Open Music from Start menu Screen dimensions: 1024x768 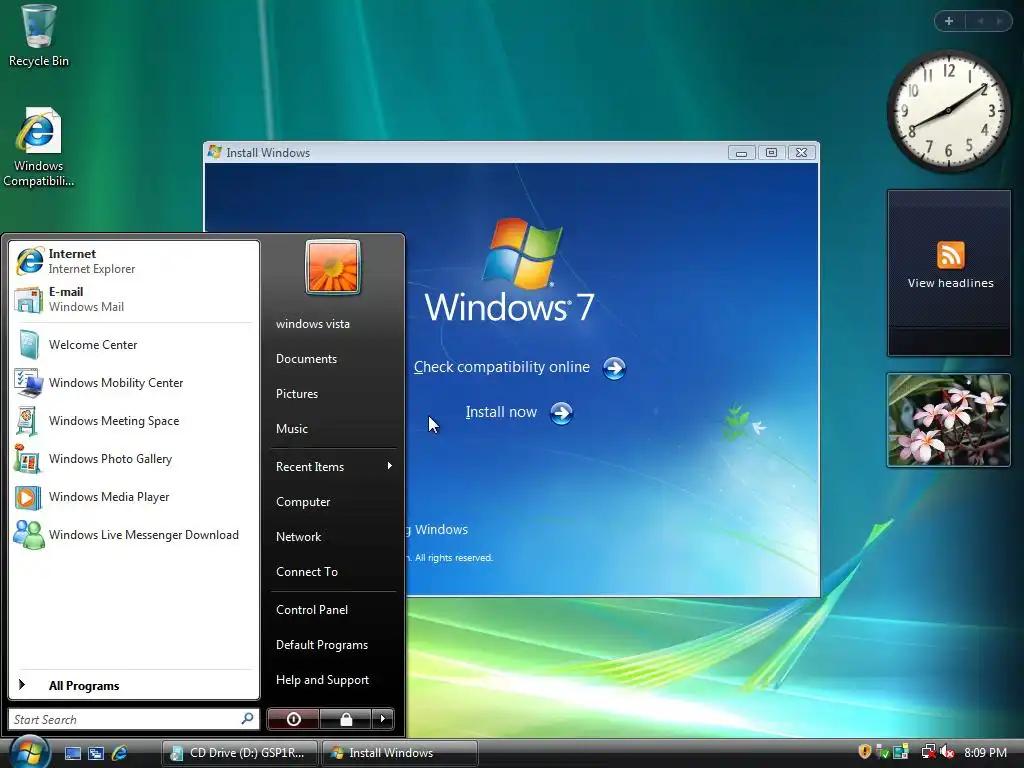click(333, 429)
